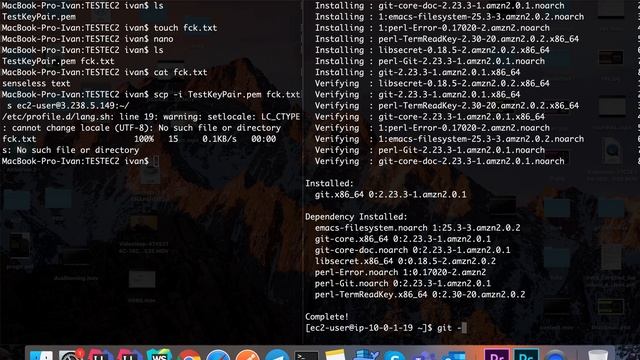Open the yellow Notes app in Dock
640x360 pixels.
pyautogui.click(x=336, y=355)
